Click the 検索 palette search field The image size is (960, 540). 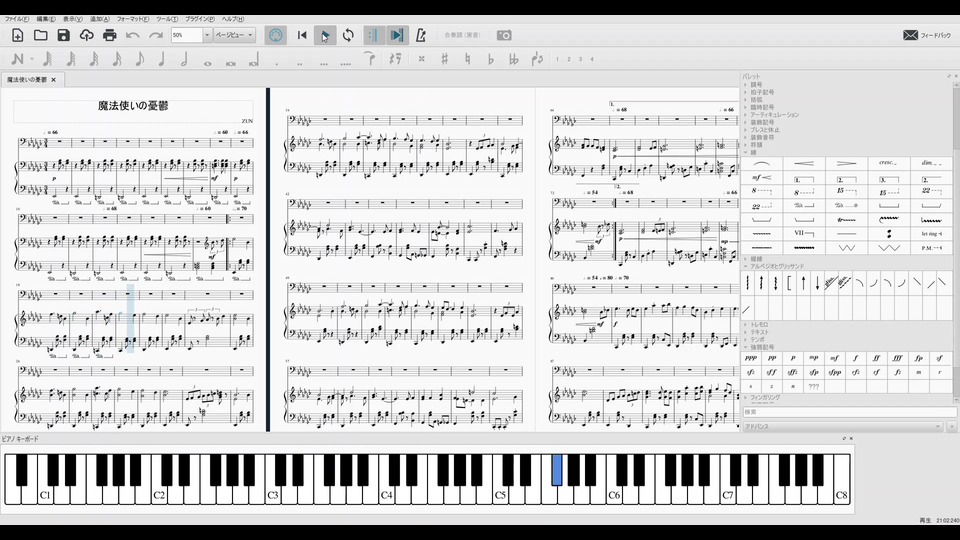click(x=849, y=413)
